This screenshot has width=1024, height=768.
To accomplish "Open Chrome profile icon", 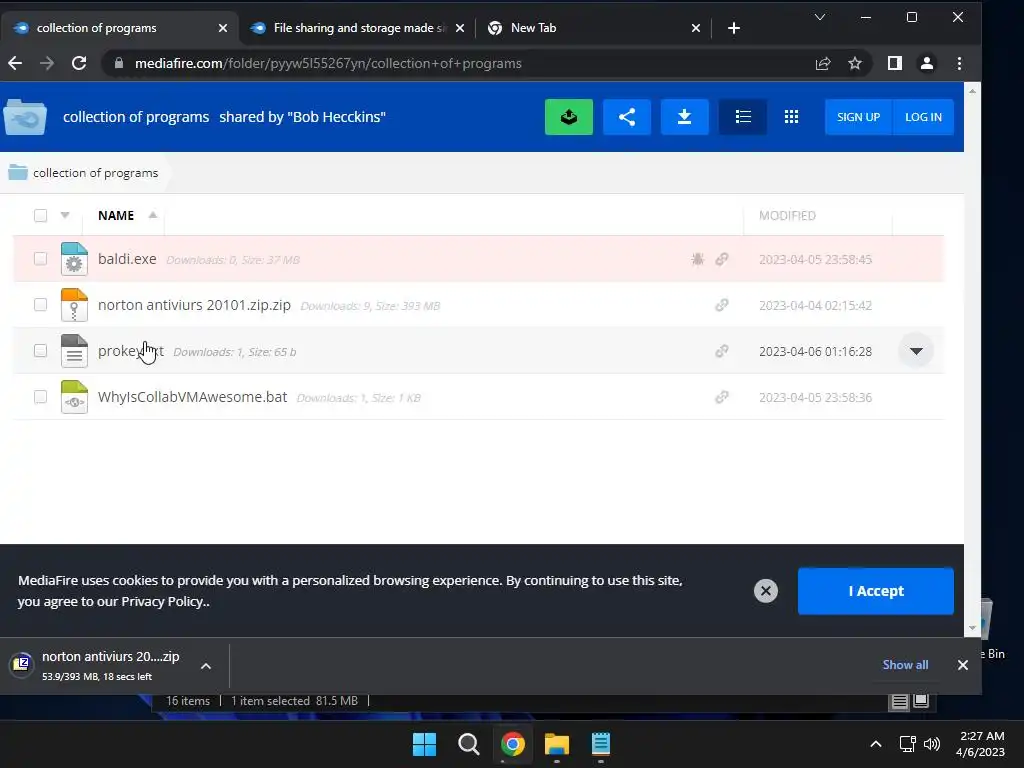I will coord(927,63).
